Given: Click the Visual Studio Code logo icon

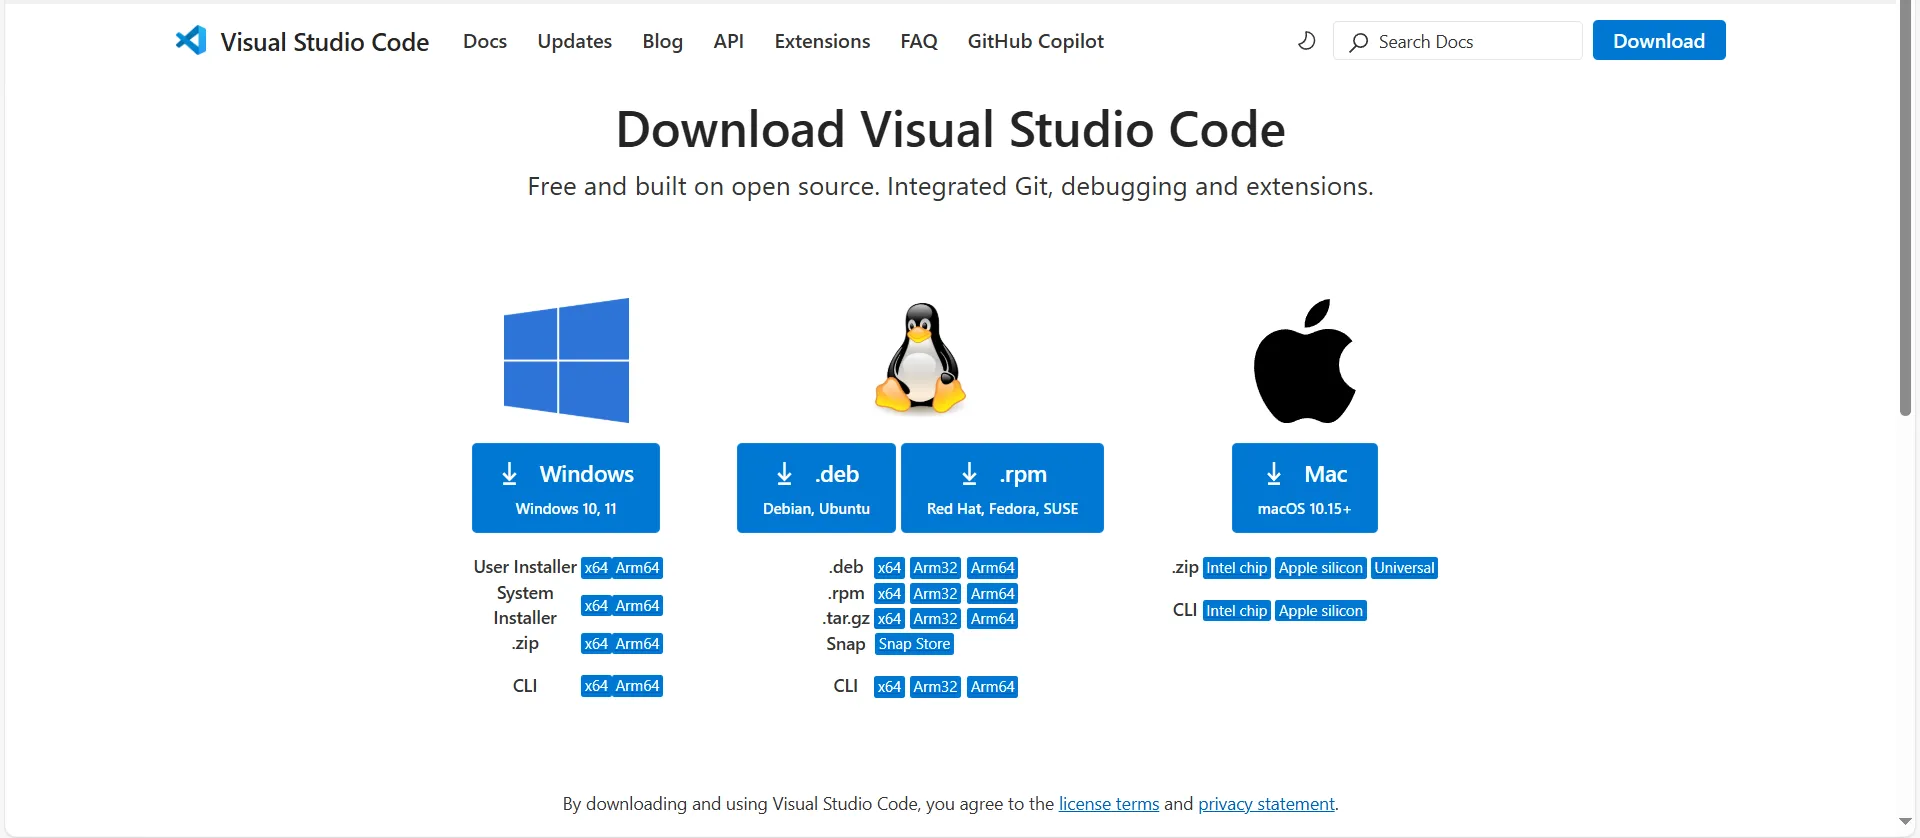Looking at the screenshot, I should [x=191, y=41].
